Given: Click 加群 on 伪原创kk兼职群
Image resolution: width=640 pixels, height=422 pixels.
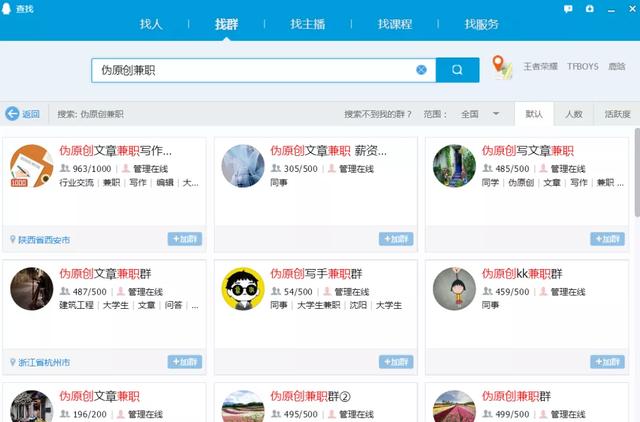Looking at the screenshot, I should pyautogui.click(x=606, y=362).
